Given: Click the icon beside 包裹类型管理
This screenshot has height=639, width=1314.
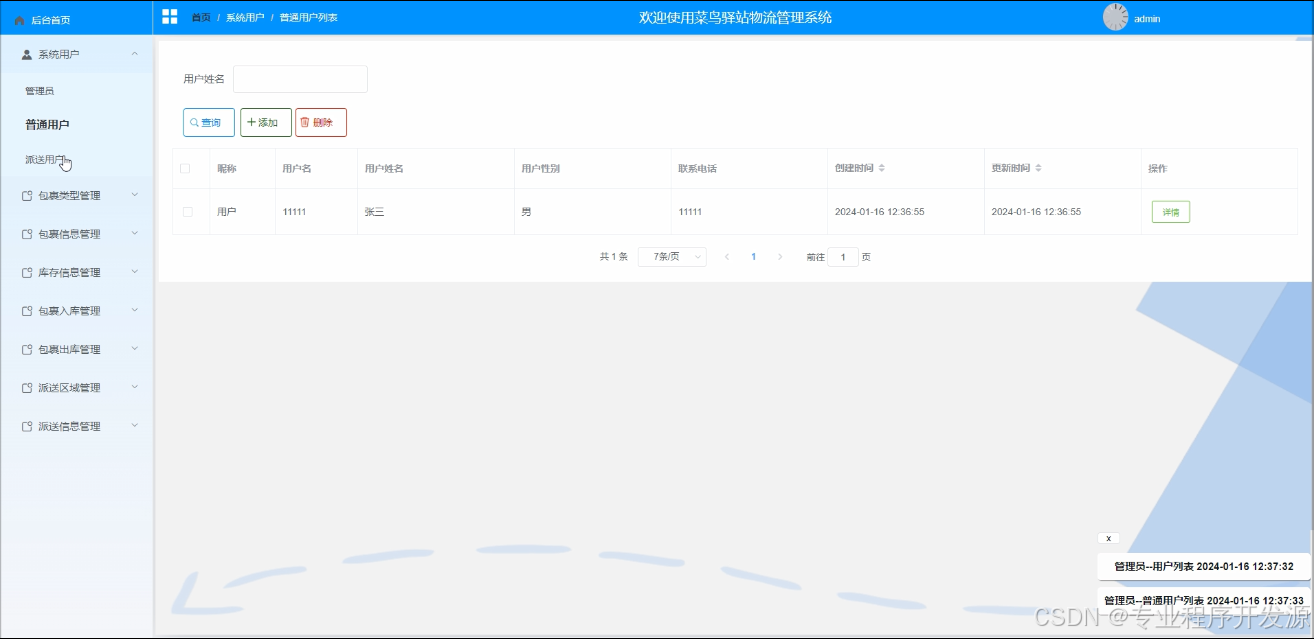Looking at the screenshot, I should 27,196.
